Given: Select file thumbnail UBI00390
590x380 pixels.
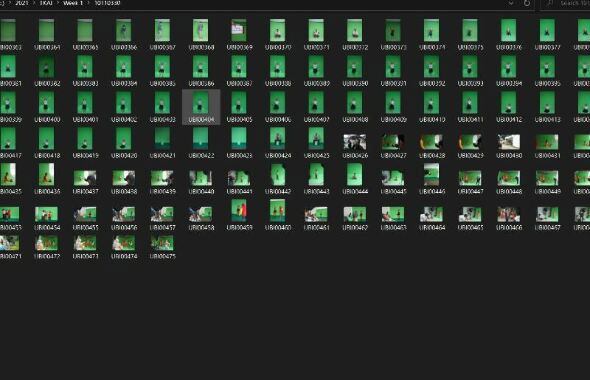Looking at the screenshot, I should 355,71.
